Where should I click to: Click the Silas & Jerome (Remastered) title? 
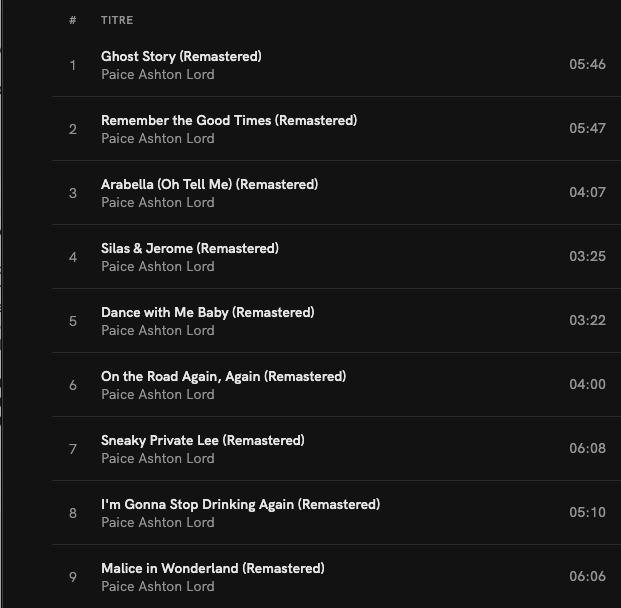click(x=189, y=249)
